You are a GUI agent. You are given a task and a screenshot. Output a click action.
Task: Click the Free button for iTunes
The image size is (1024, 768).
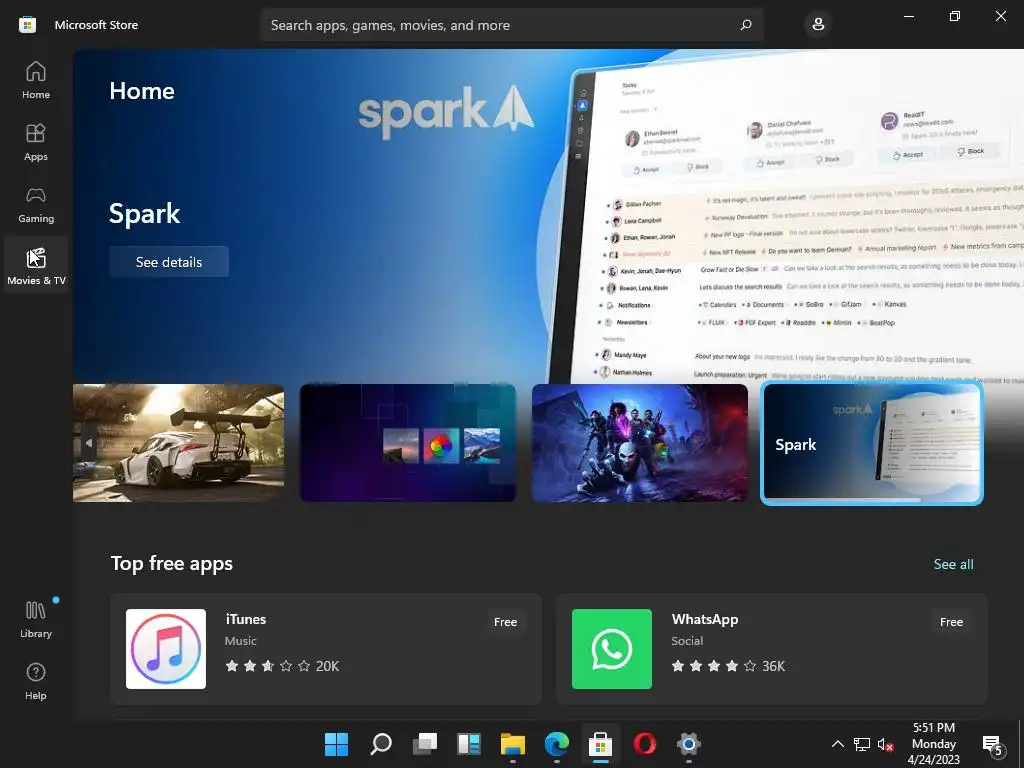coord(505,622)
